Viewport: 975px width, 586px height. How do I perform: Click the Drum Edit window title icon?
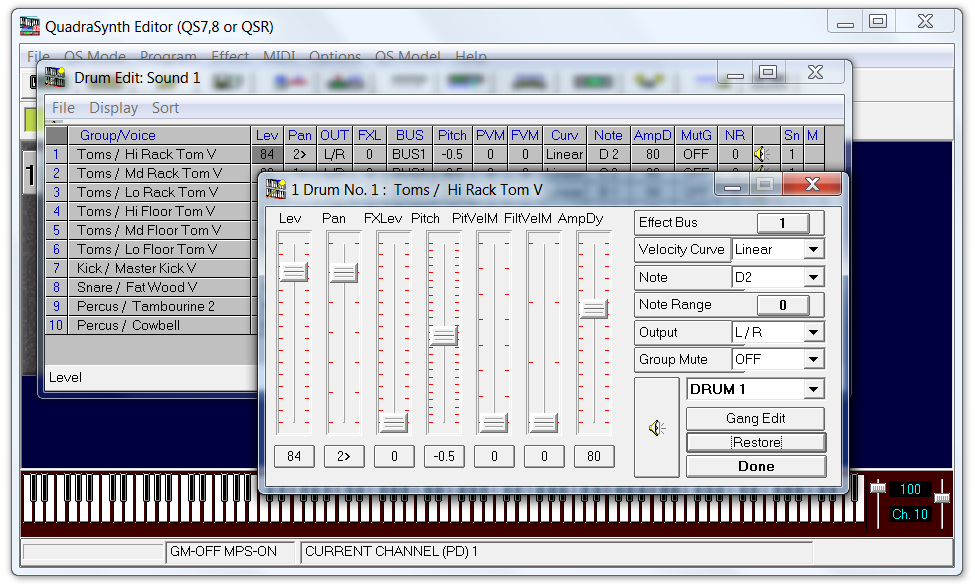tap(55, 77)
